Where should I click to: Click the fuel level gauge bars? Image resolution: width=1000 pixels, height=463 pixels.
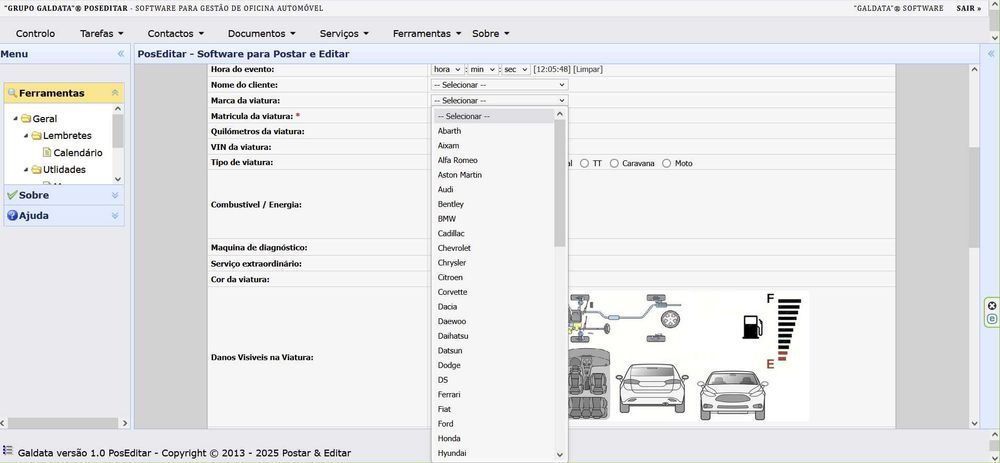(789, 330)
